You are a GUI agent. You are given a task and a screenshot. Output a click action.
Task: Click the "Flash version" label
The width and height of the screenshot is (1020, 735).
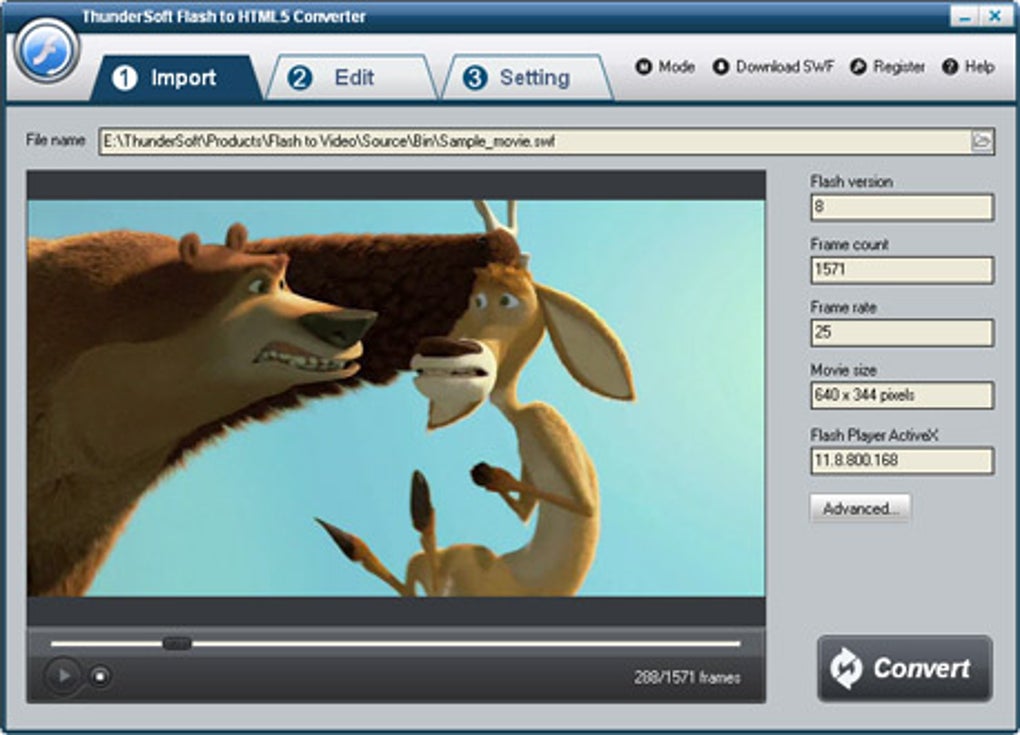852,182
